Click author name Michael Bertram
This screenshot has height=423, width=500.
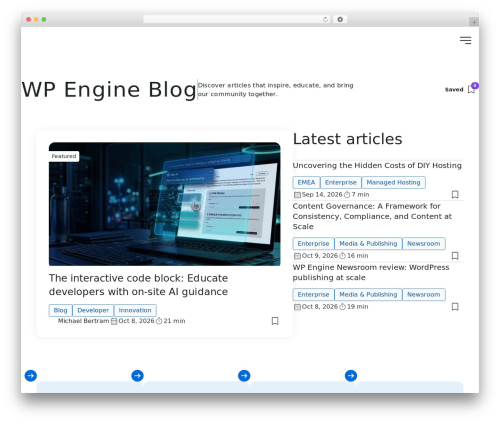point(83,321)
